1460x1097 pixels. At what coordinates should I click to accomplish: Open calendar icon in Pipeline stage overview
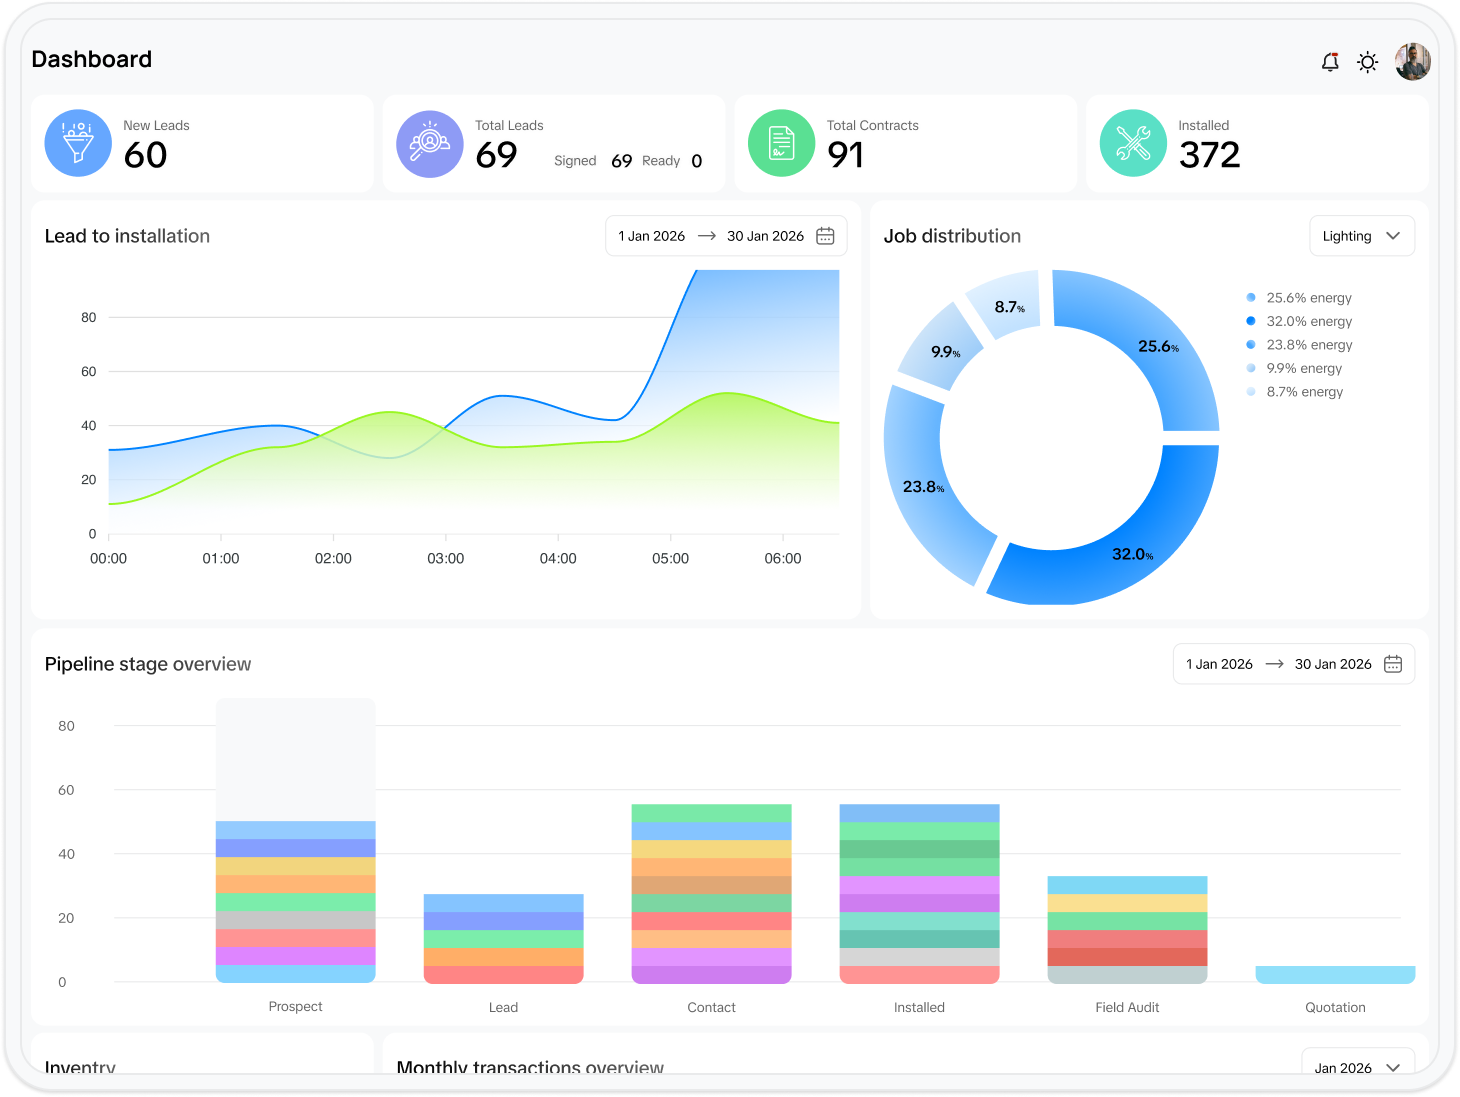pos(1393,664)
